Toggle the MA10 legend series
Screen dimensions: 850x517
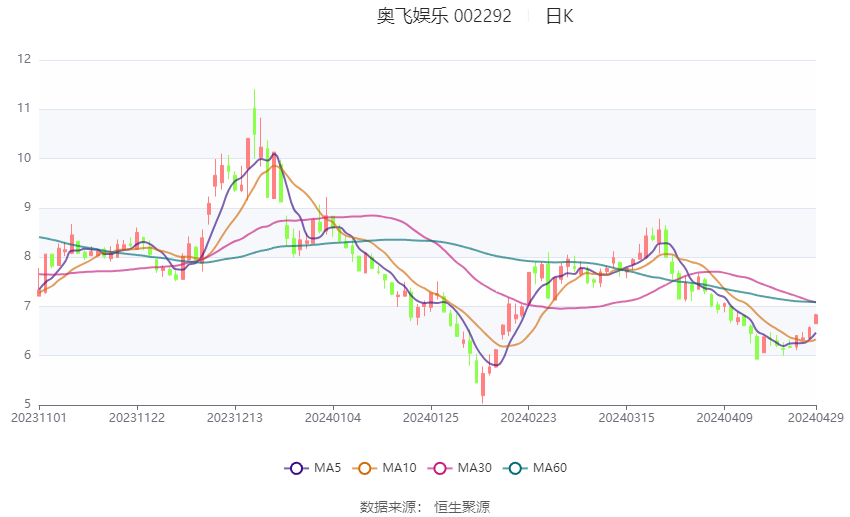[384, 468]
